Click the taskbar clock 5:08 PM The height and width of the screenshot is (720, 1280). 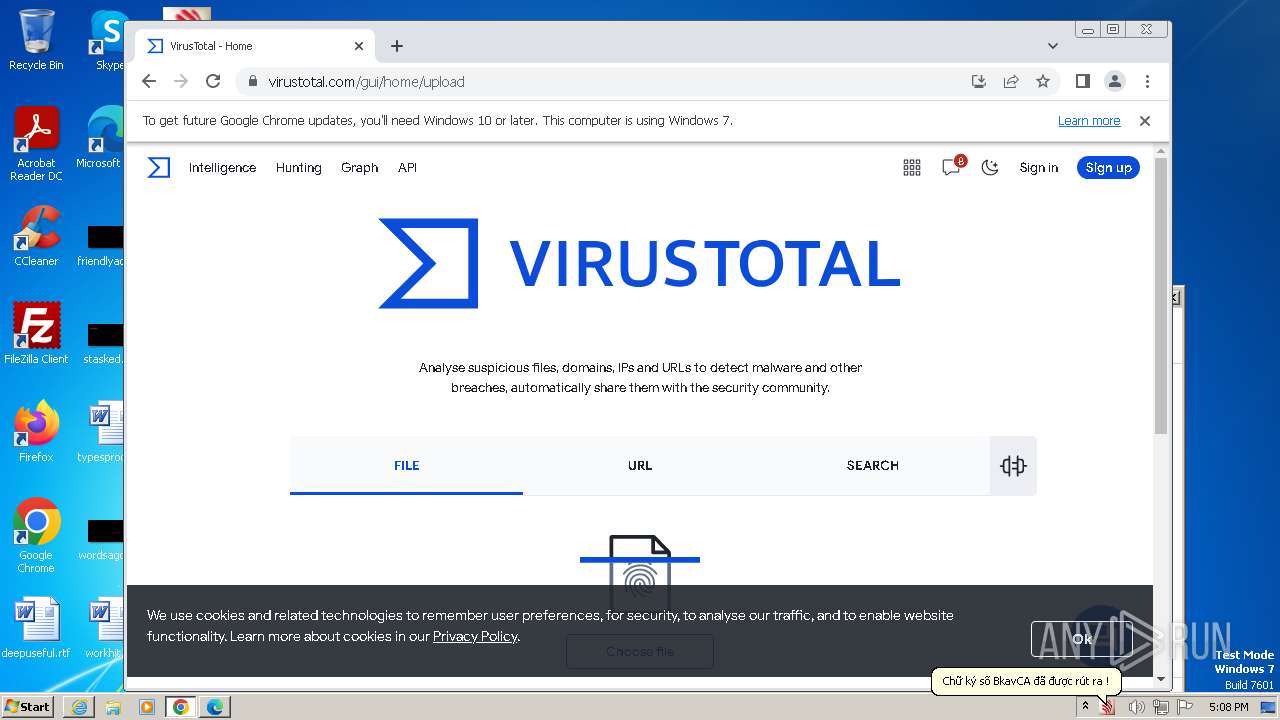pyautogui.click(x=1228, y=707)
